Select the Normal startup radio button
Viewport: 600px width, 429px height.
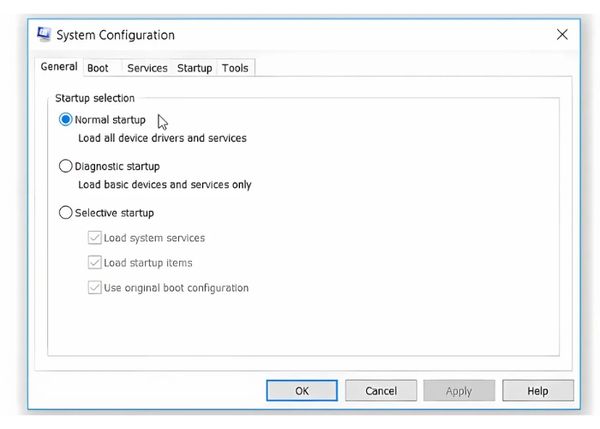coord(66,120)
